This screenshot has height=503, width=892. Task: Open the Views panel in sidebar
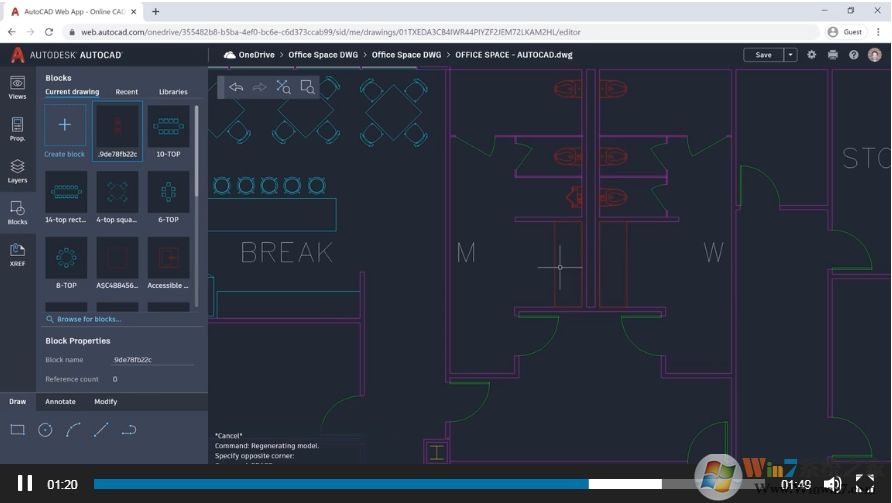click(17, 87)
